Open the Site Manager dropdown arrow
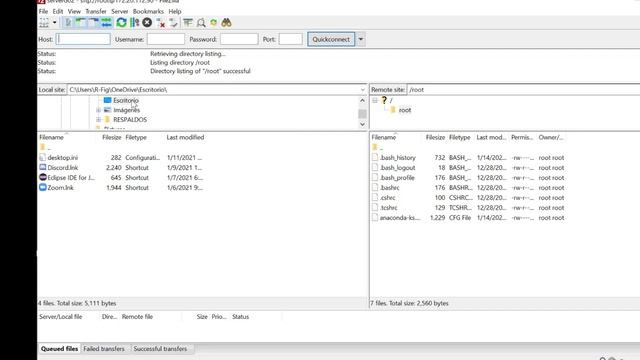Viewport: 640px width, 360px height. (x=55, y=23)
